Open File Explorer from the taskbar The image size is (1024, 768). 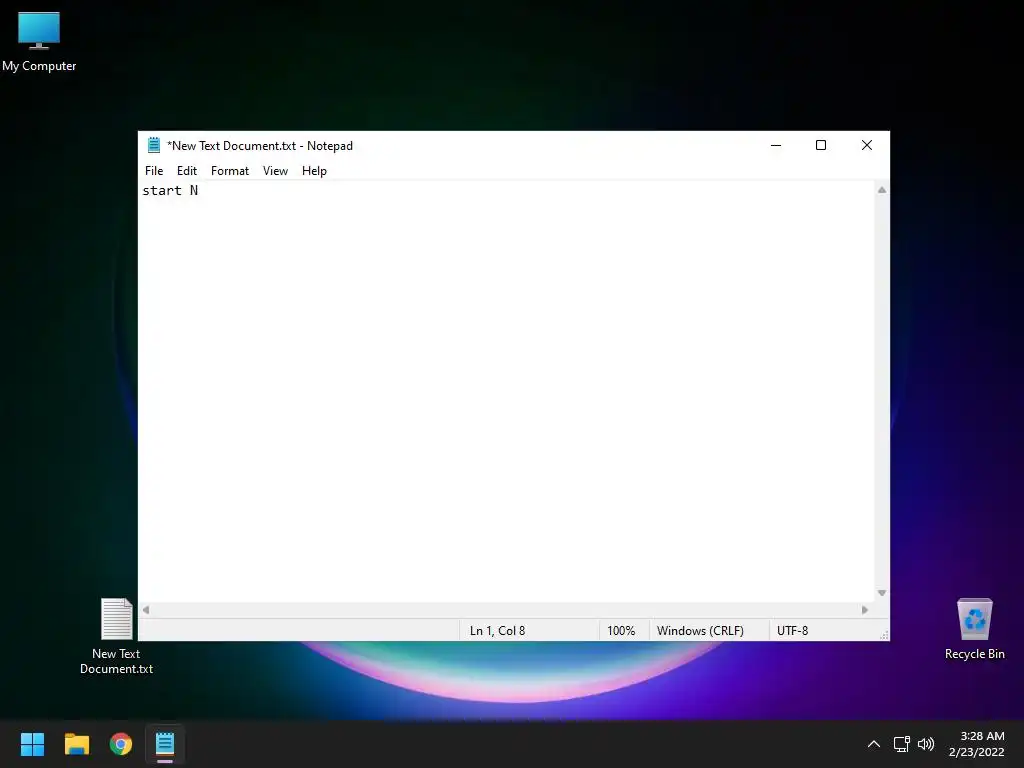click(76, 744)
